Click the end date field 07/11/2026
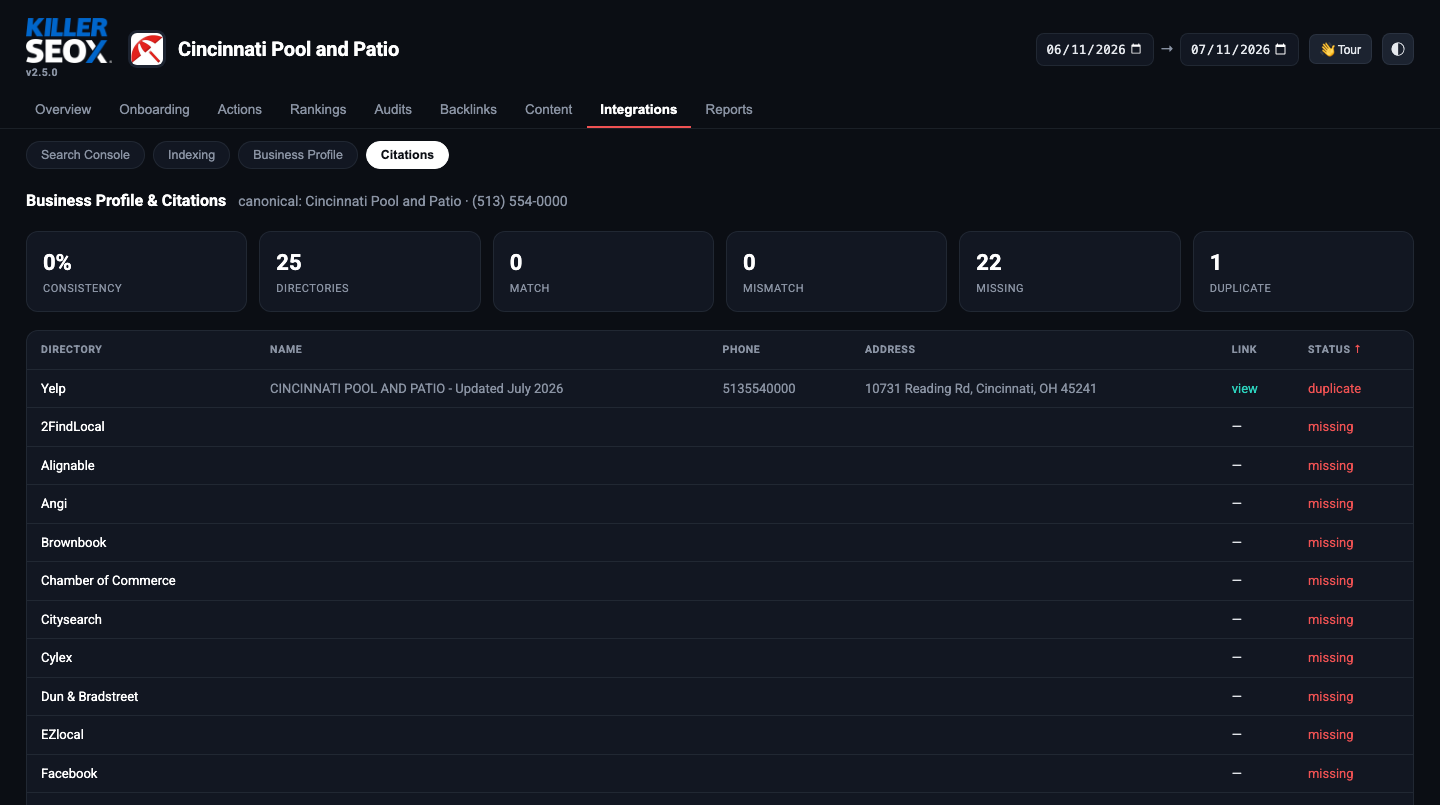This screenshot has width=1440, height=805. point(1240,49)
